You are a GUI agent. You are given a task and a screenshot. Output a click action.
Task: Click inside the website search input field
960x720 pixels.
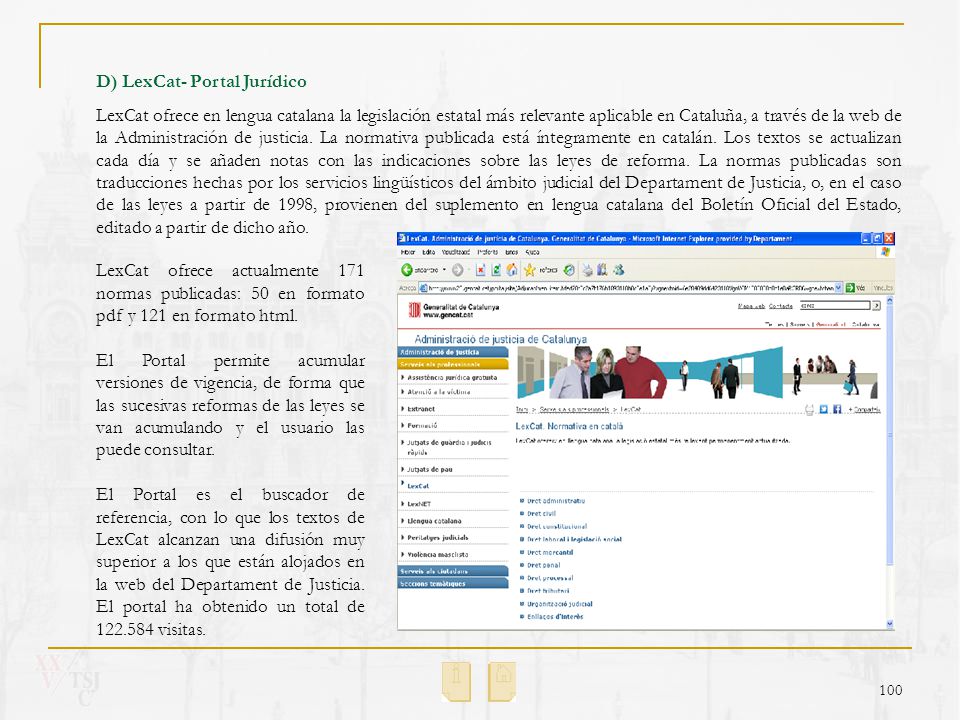click(834, 306)
